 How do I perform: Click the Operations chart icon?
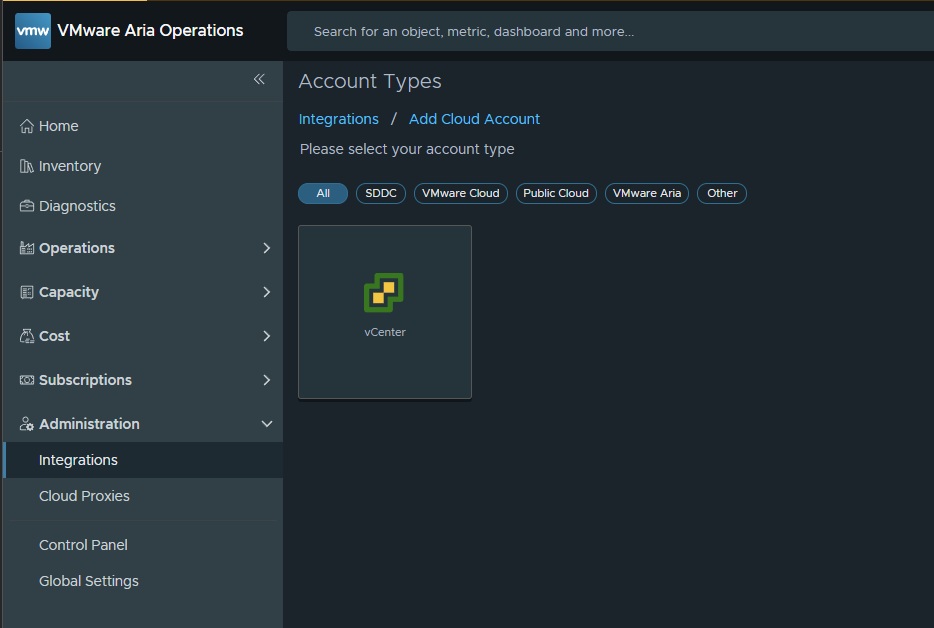[27, 248]
